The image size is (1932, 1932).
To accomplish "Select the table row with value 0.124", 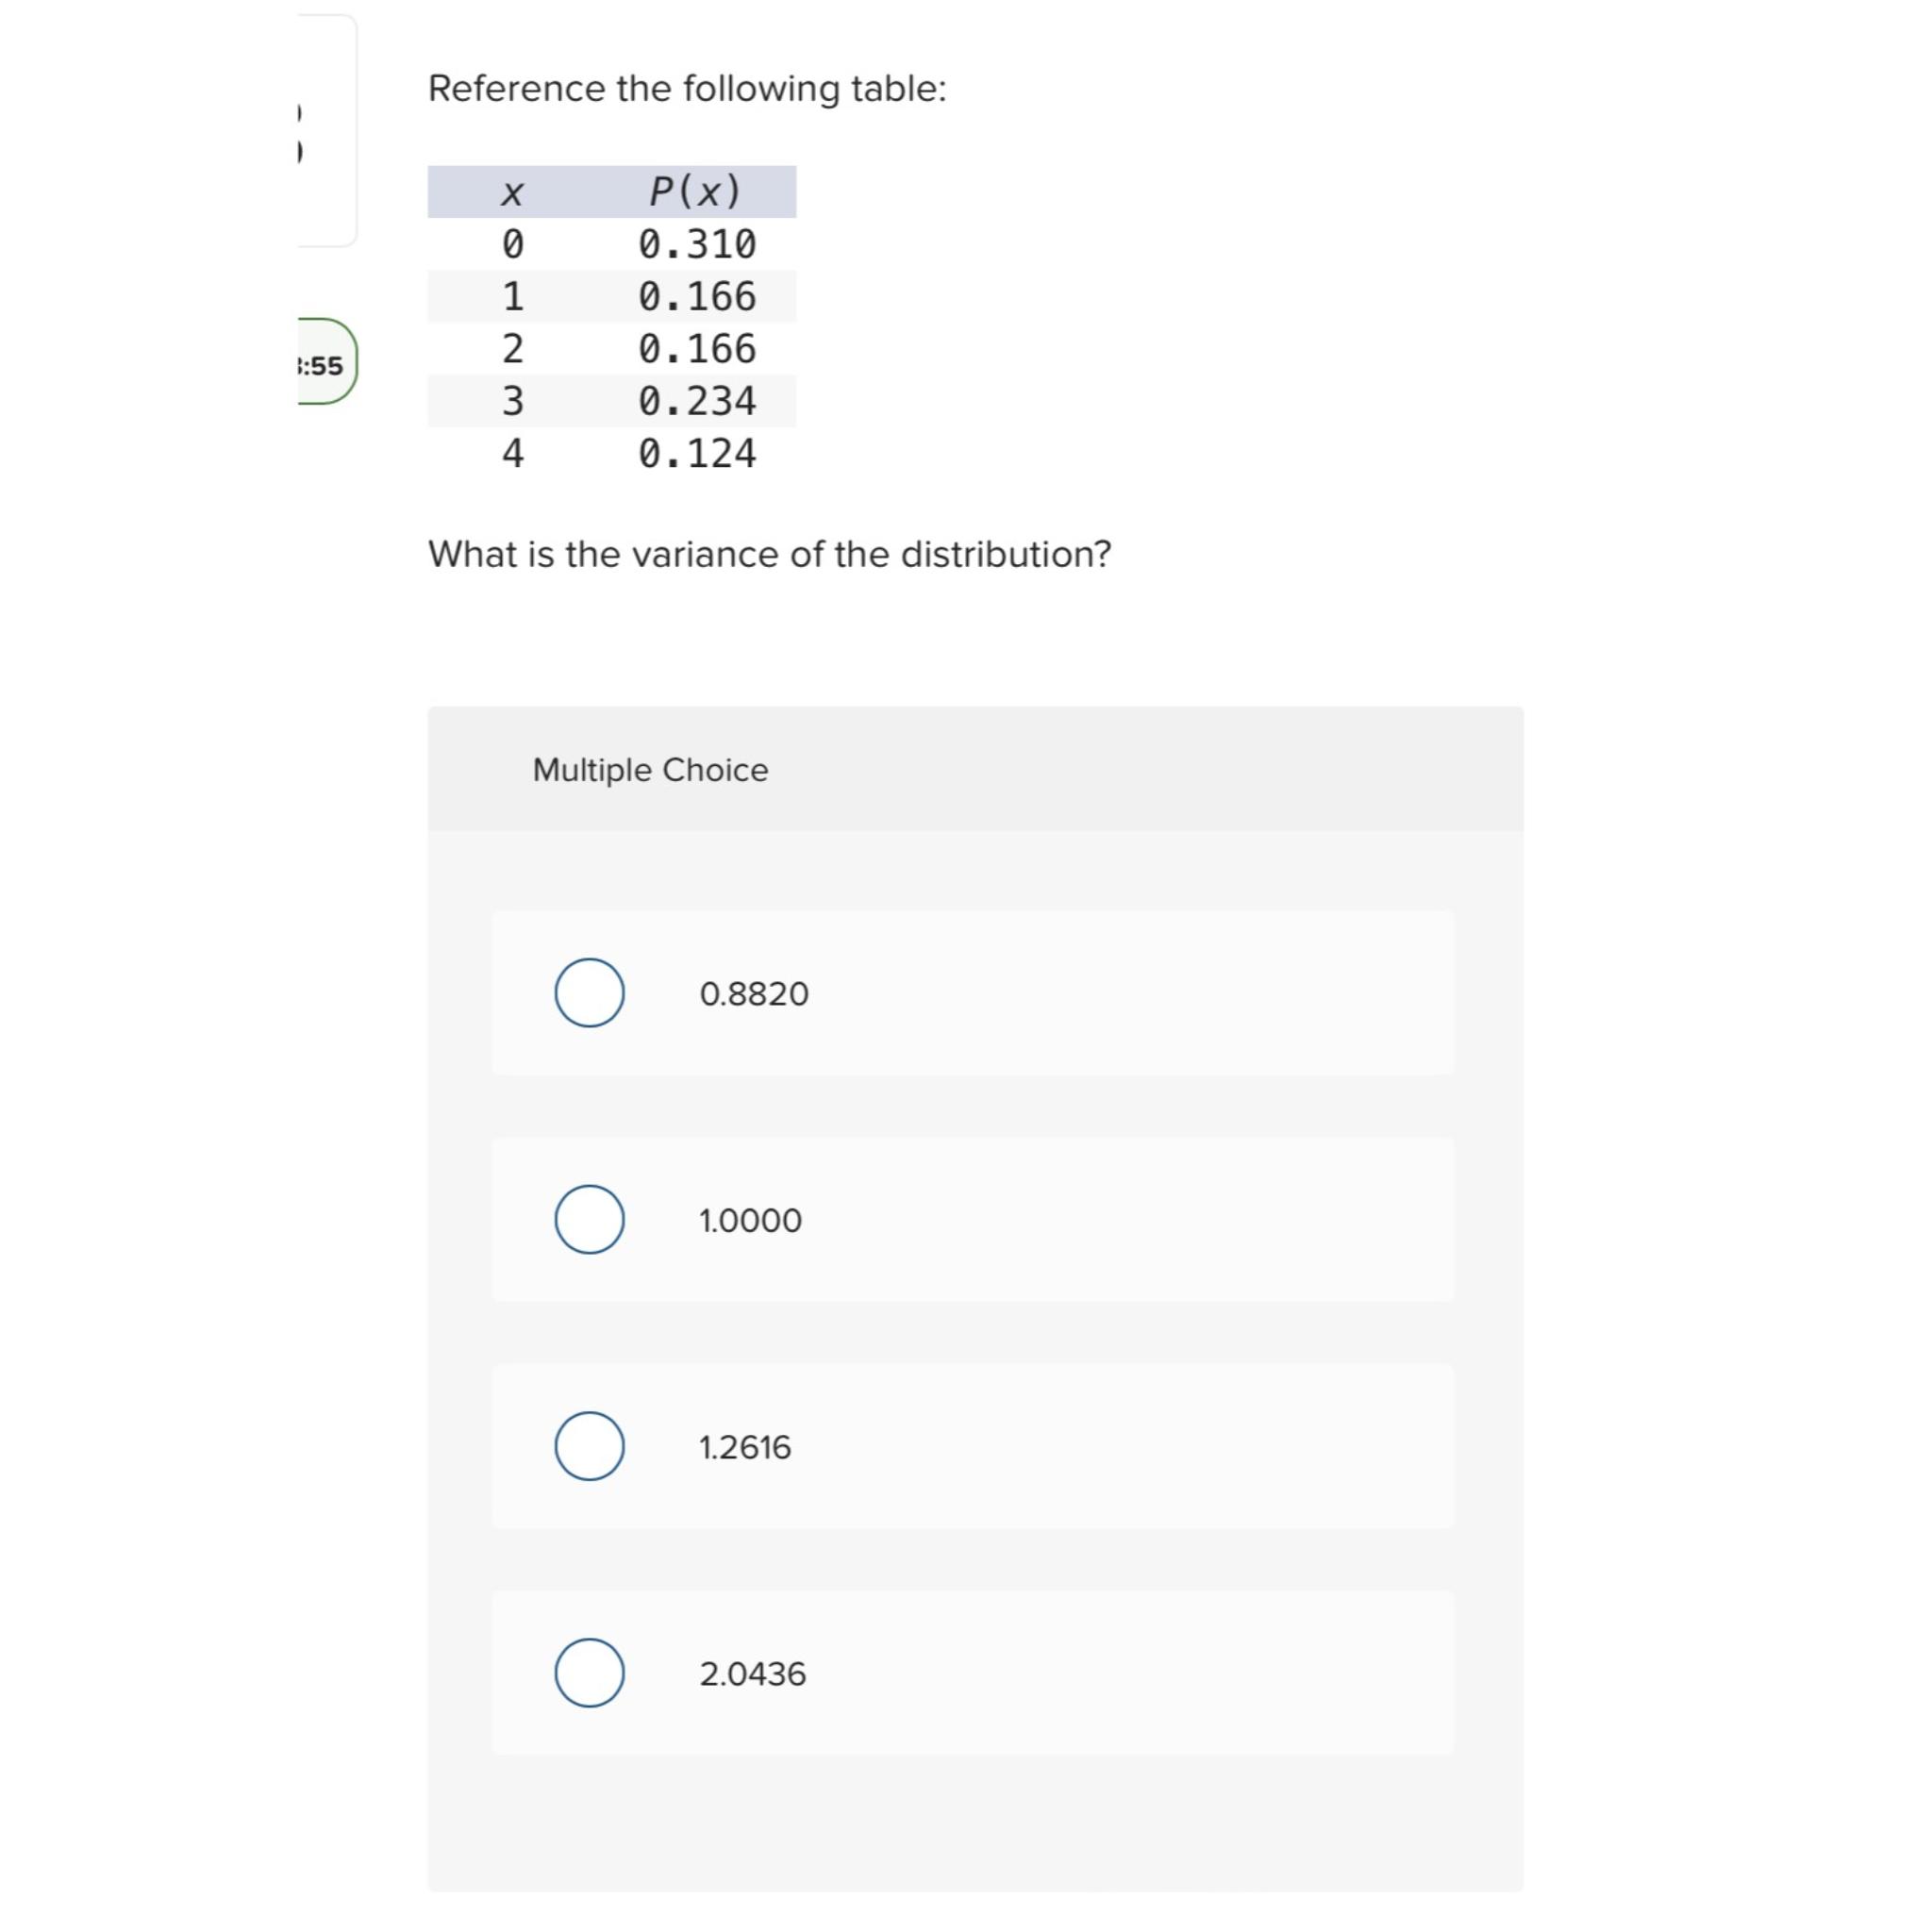I will coord(610,453).
